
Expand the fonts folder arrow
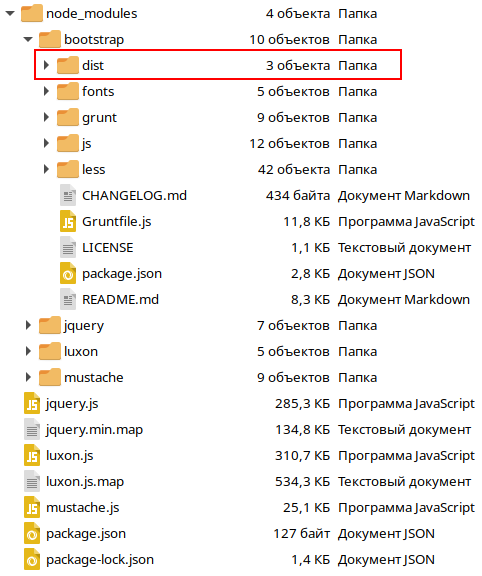coord(46,91)
